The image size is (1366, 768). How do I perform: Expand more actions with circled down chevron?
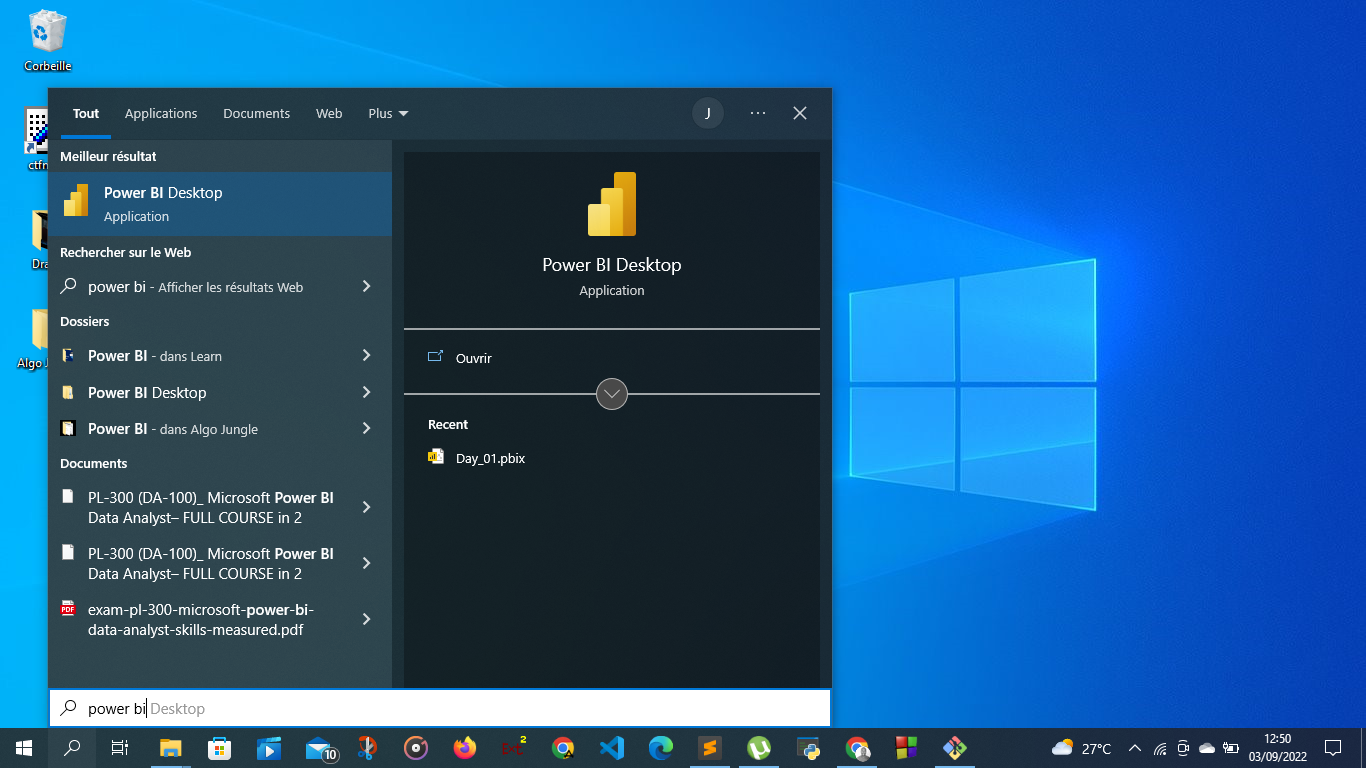[x=612, y=394]
